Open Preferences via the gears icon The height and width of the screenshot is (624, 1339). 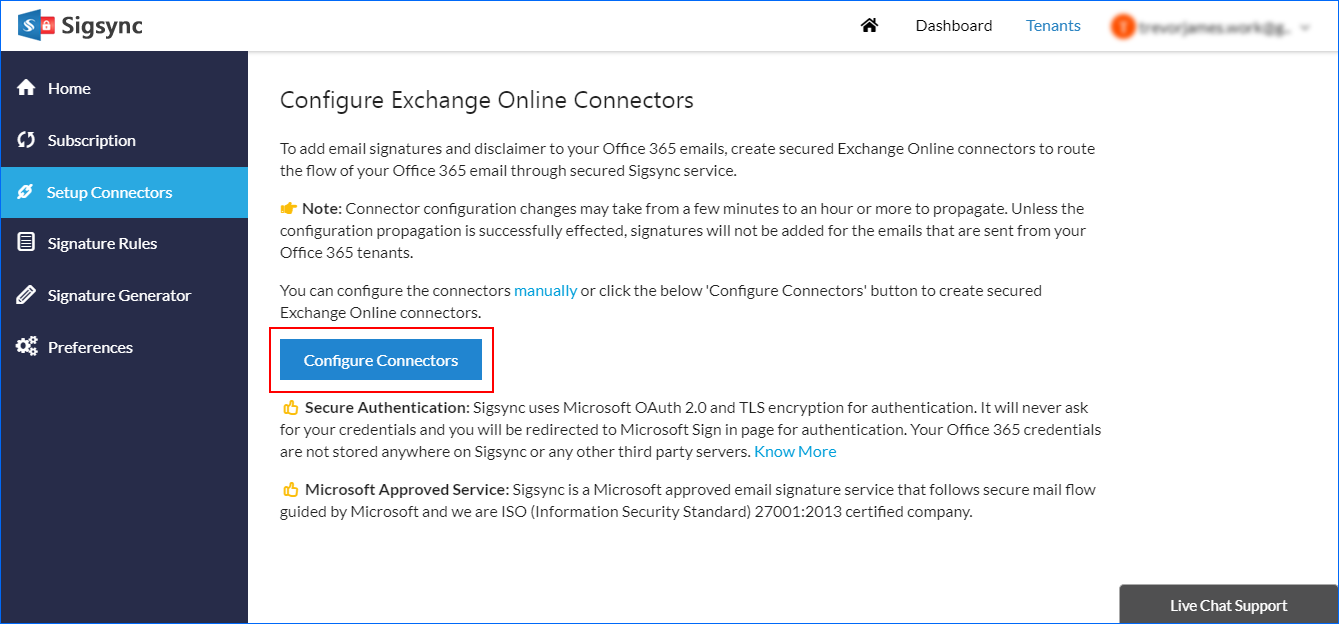[27, 346]
